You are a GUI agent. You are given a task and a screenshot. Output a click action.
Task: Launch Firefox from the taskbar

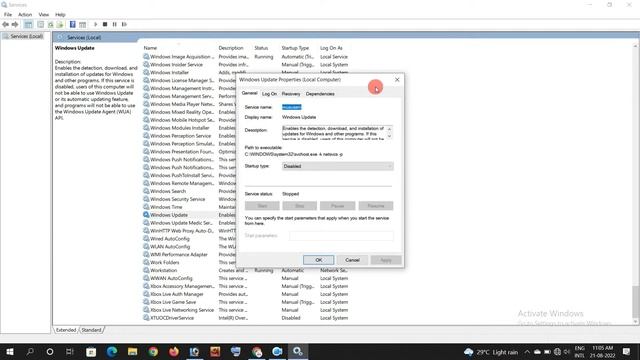click(174, 351)
